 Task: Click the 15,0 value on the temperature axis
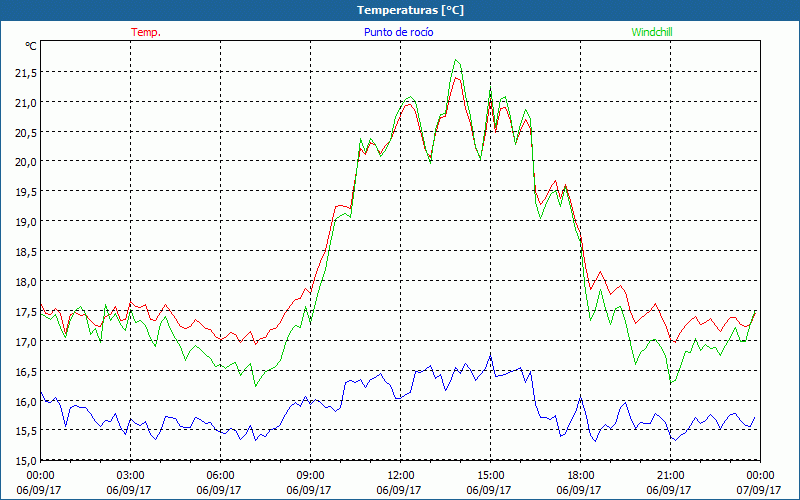tap(27, 460)
